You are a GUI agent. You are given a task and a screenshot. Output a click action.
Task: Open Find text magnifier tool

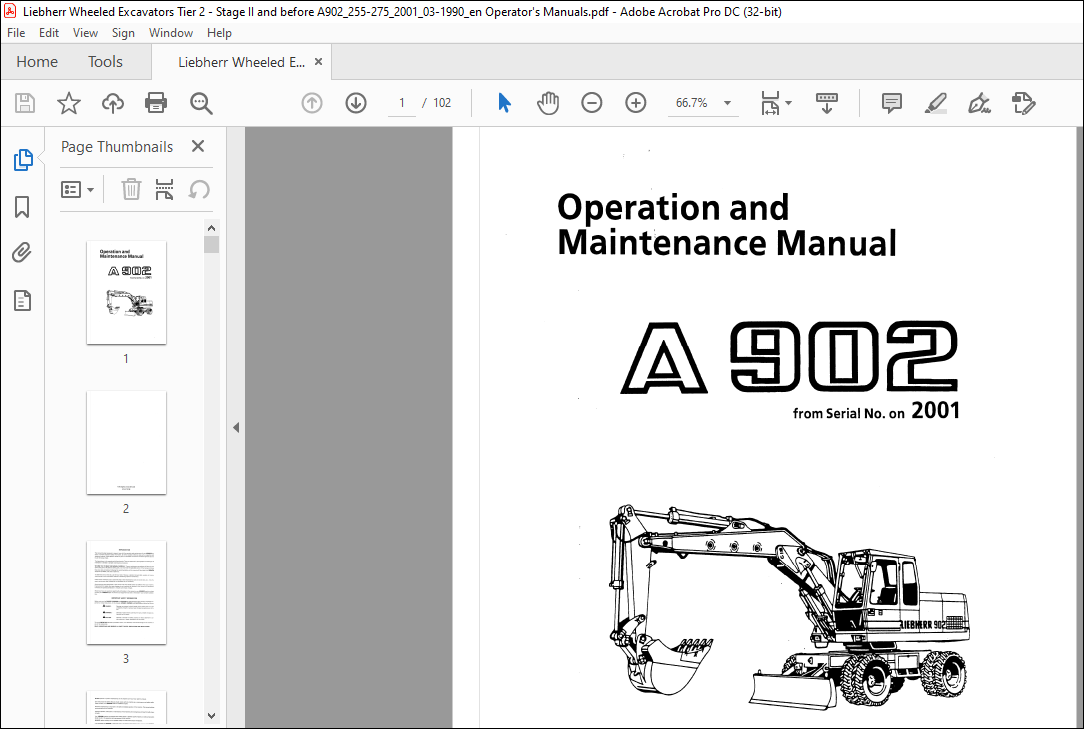tap(201, 103)
